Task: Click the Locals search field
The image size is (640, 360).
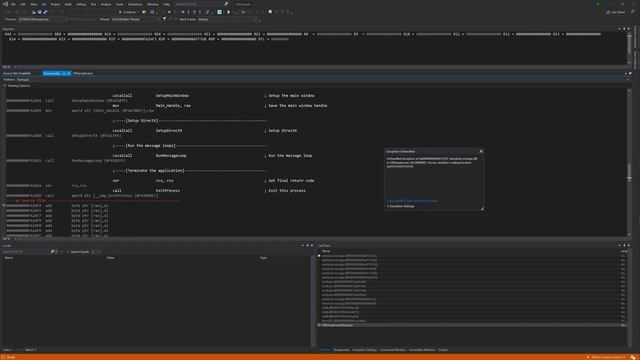Action: click(x=26, y=252)
